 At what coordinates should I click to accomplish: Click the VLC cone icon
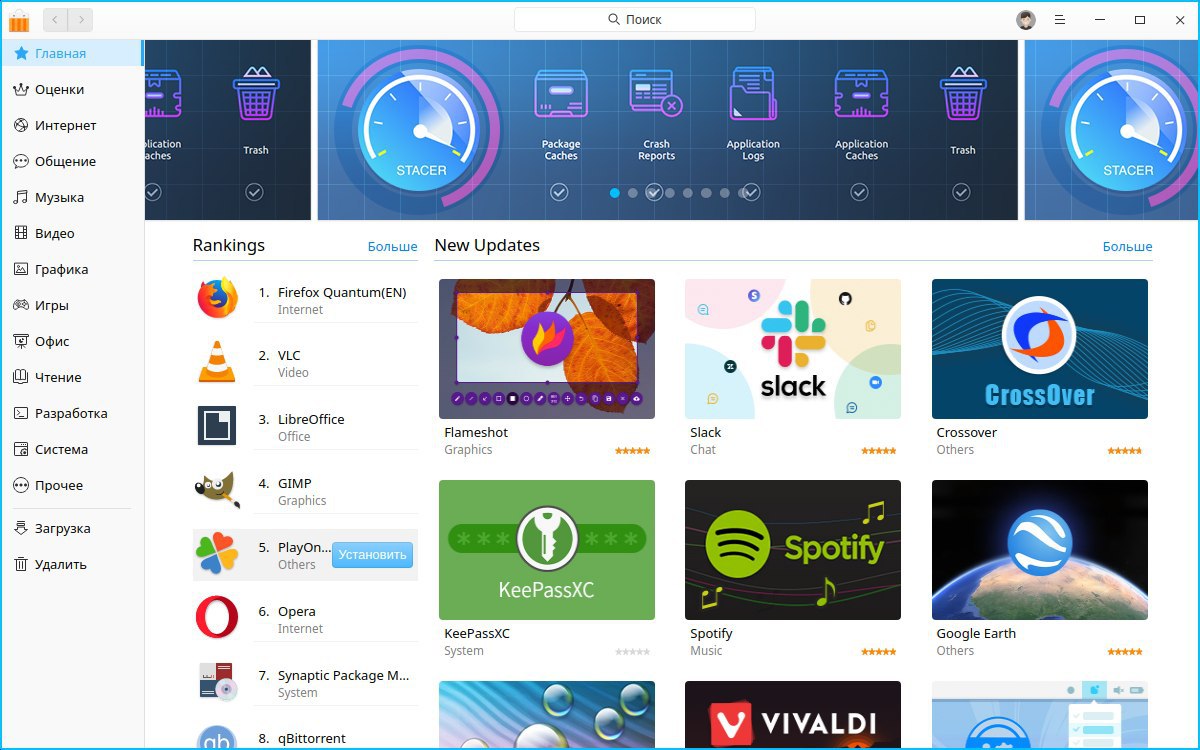tap(217, 362)
